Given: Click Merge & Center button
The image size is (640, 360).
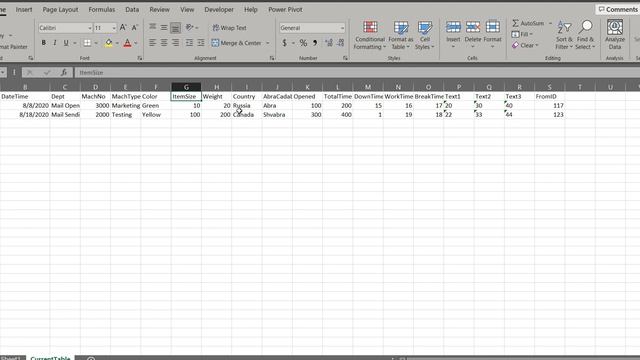Looking at the screenshot, I should click(x=237, y=43).
